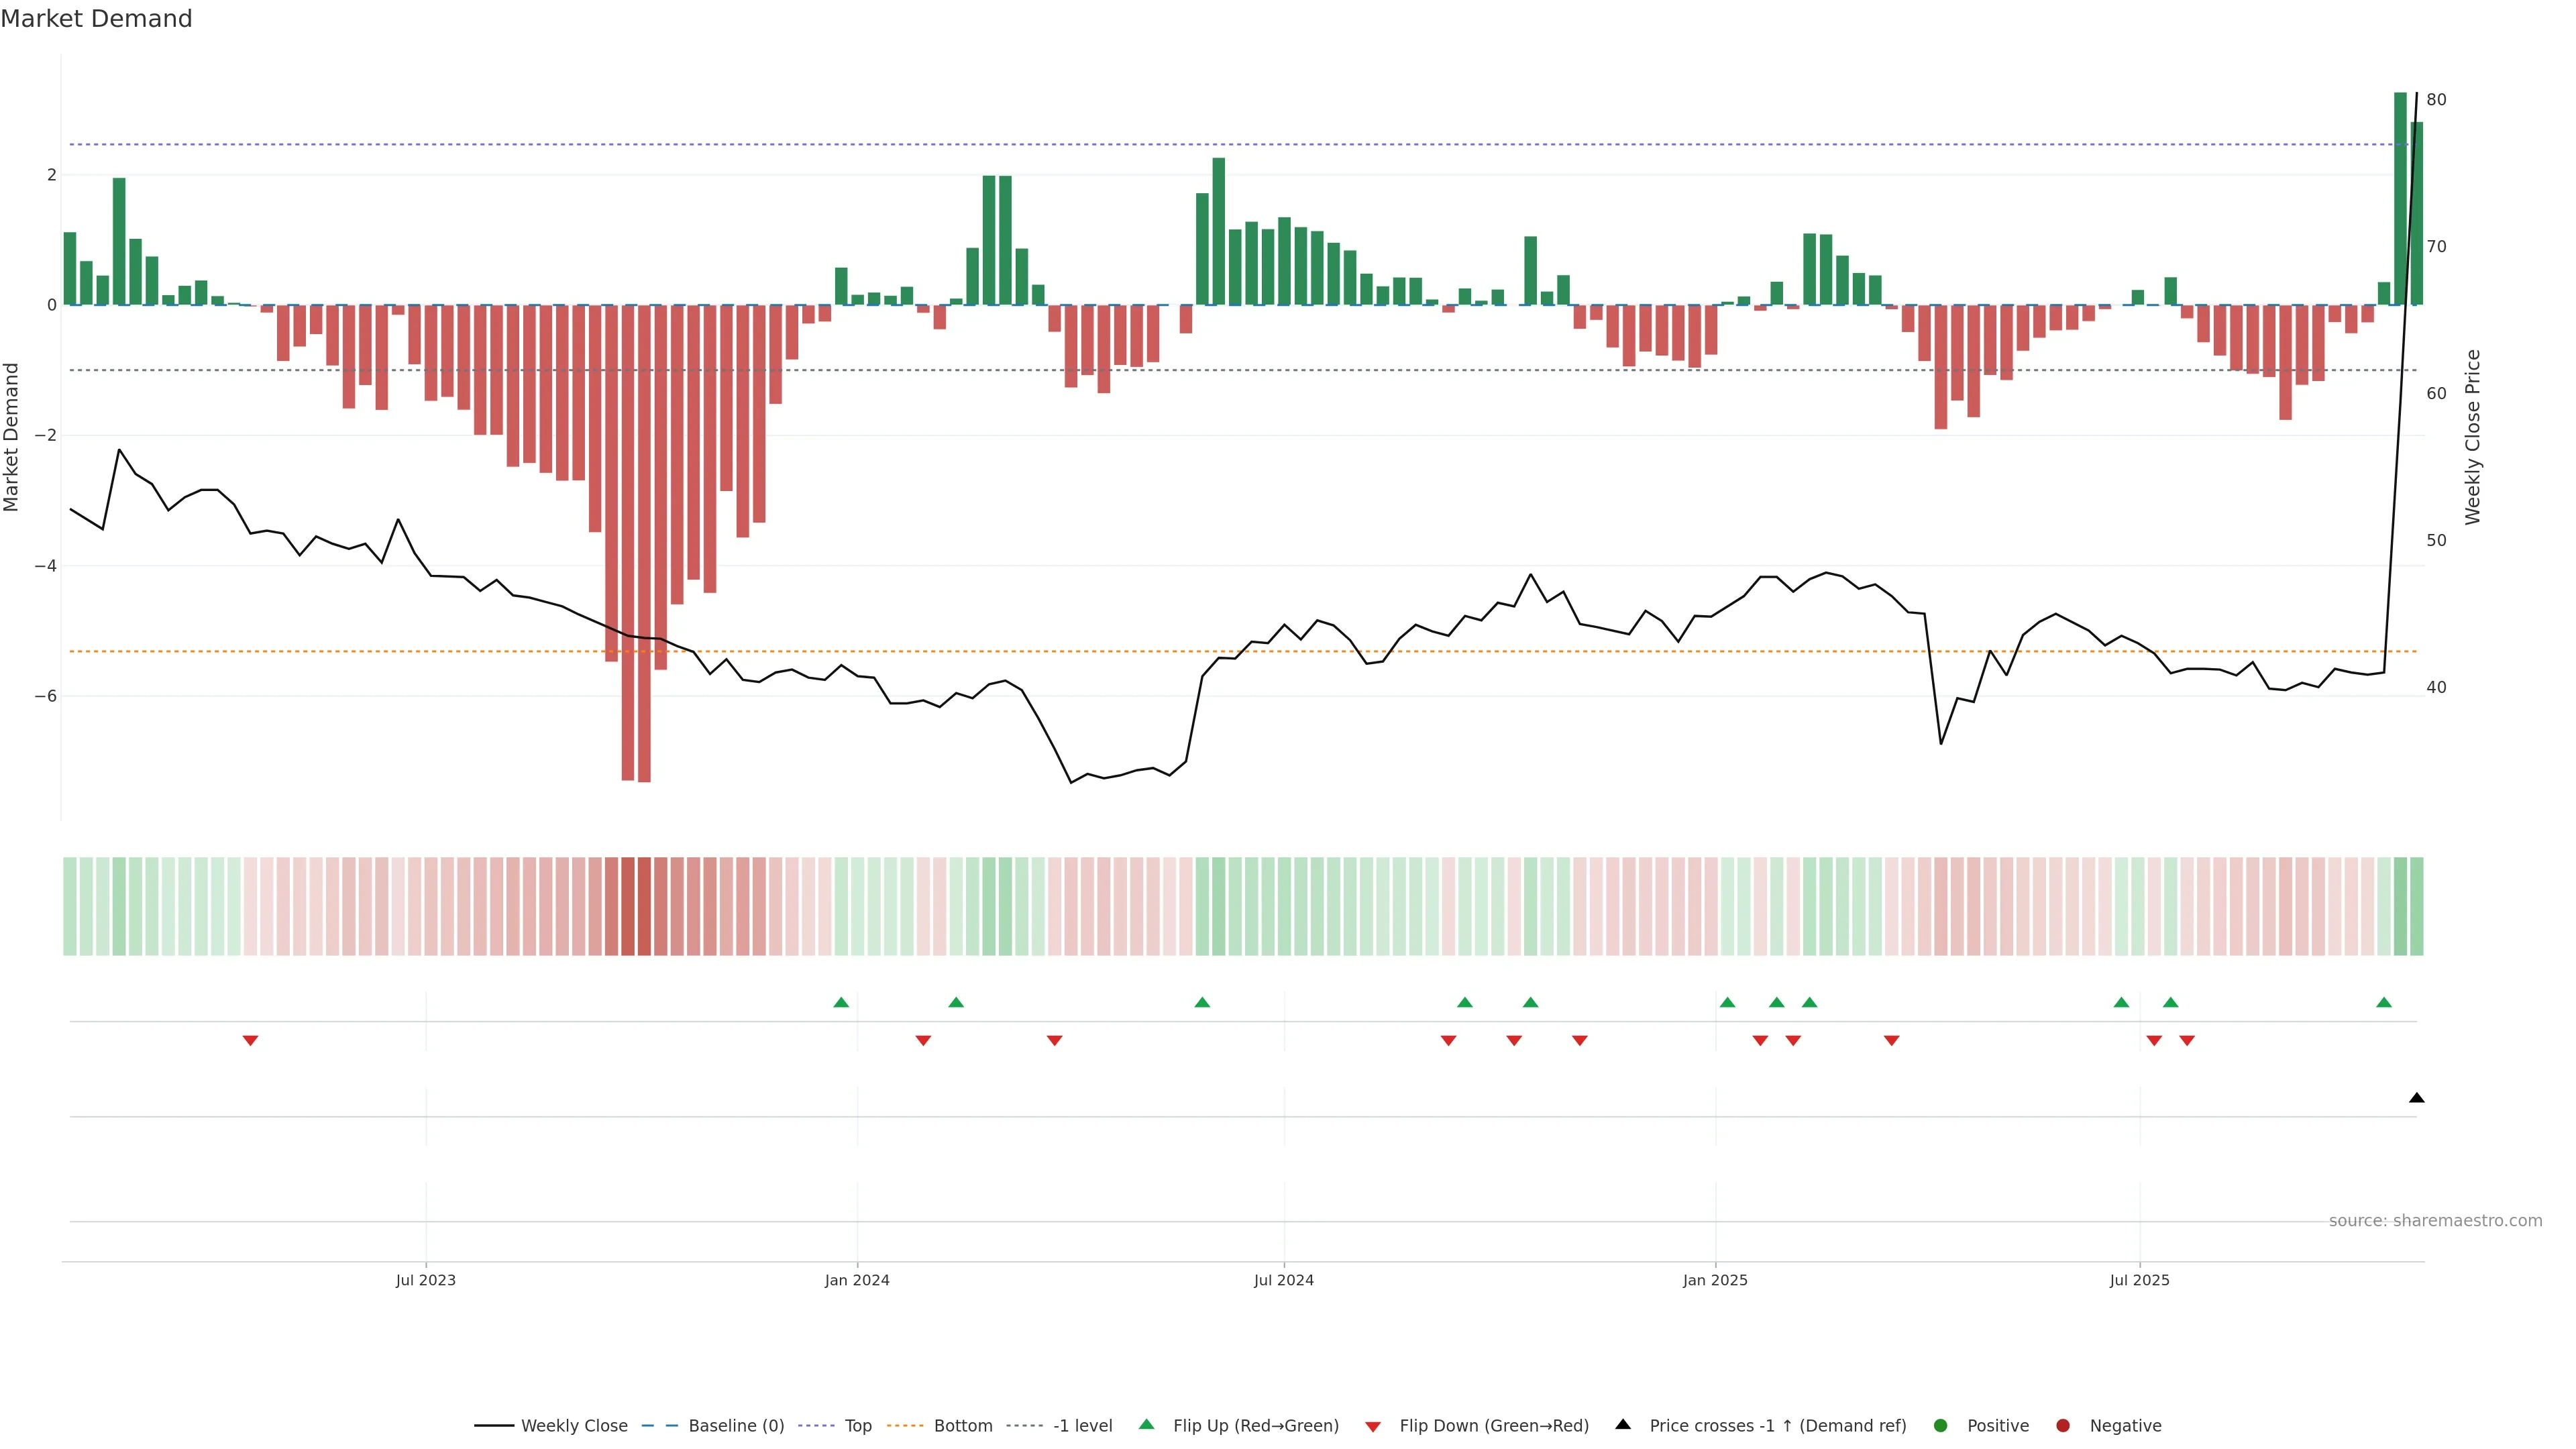2576x1449 pixels.
Task: Click green Flip Up triangle in legend
Action: coord(1147,1425)
